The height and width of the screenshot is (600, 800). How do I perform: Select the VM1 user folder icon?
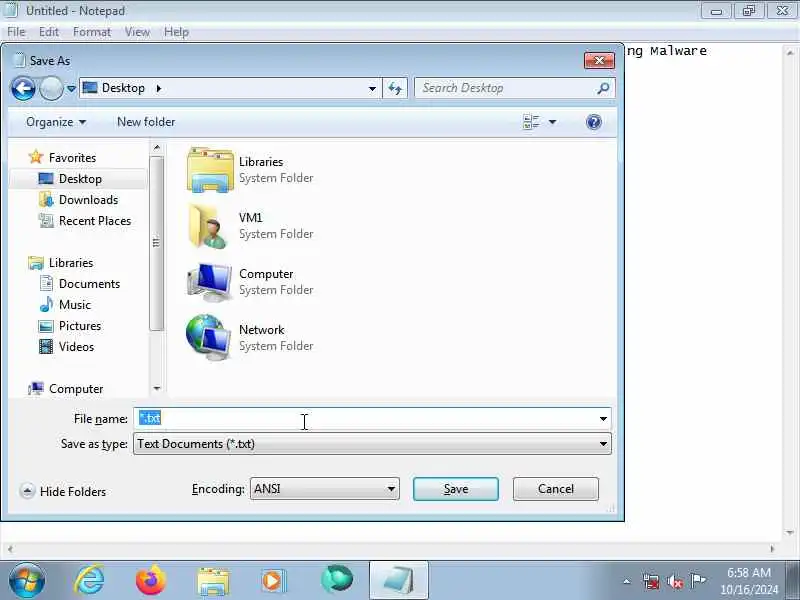point(208,226)
